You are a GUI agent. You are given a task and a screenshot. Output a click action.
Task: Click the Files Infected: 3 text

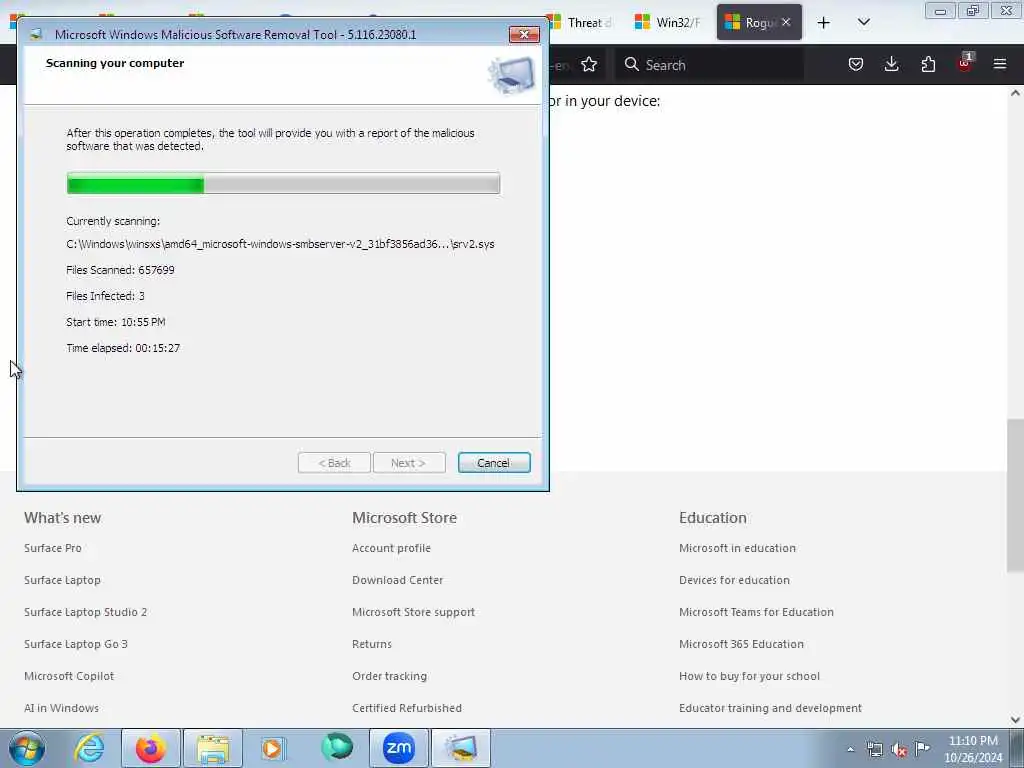pyautogui.click(x=105, y=296)
